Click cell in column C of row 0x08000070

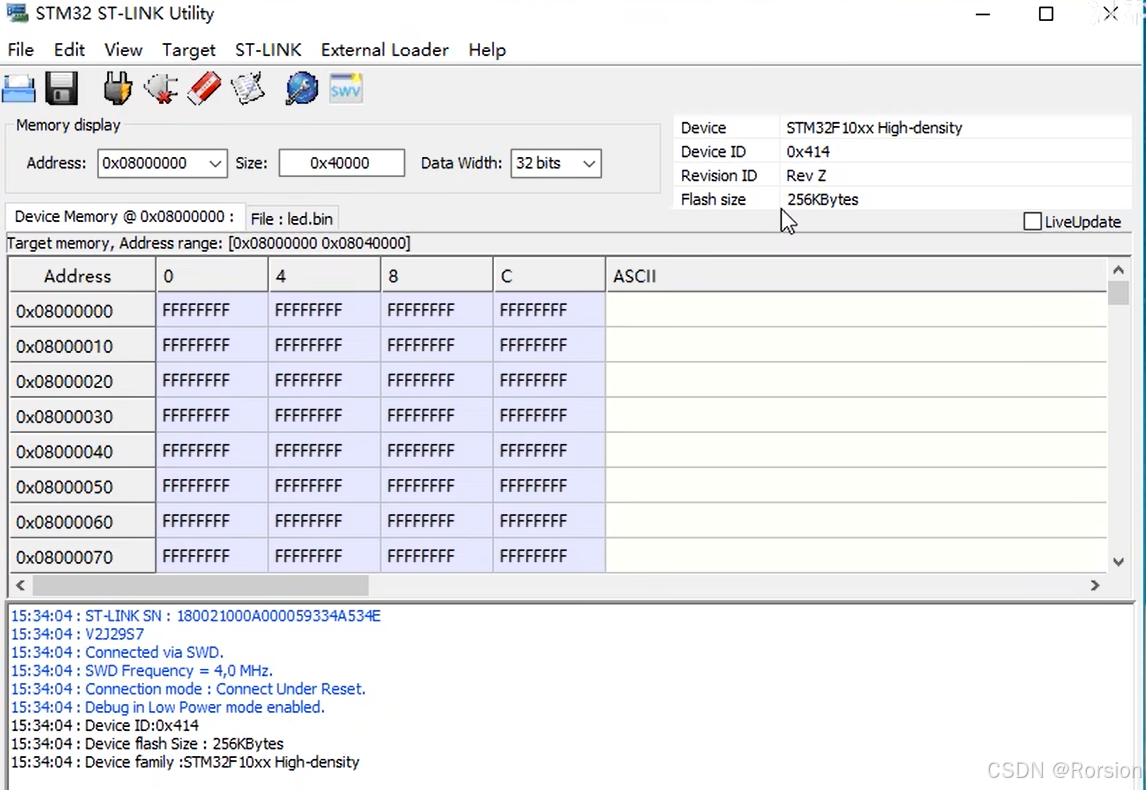click(550, 556)
